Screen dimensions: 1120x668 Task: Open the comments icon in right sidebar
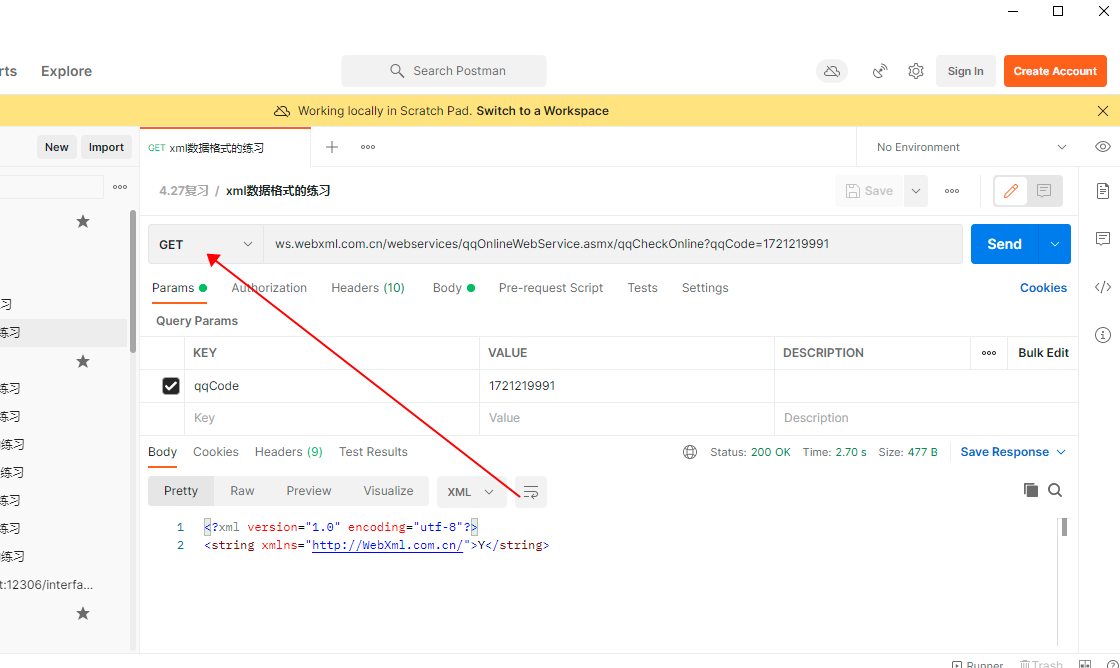(x=1103, y=239)
